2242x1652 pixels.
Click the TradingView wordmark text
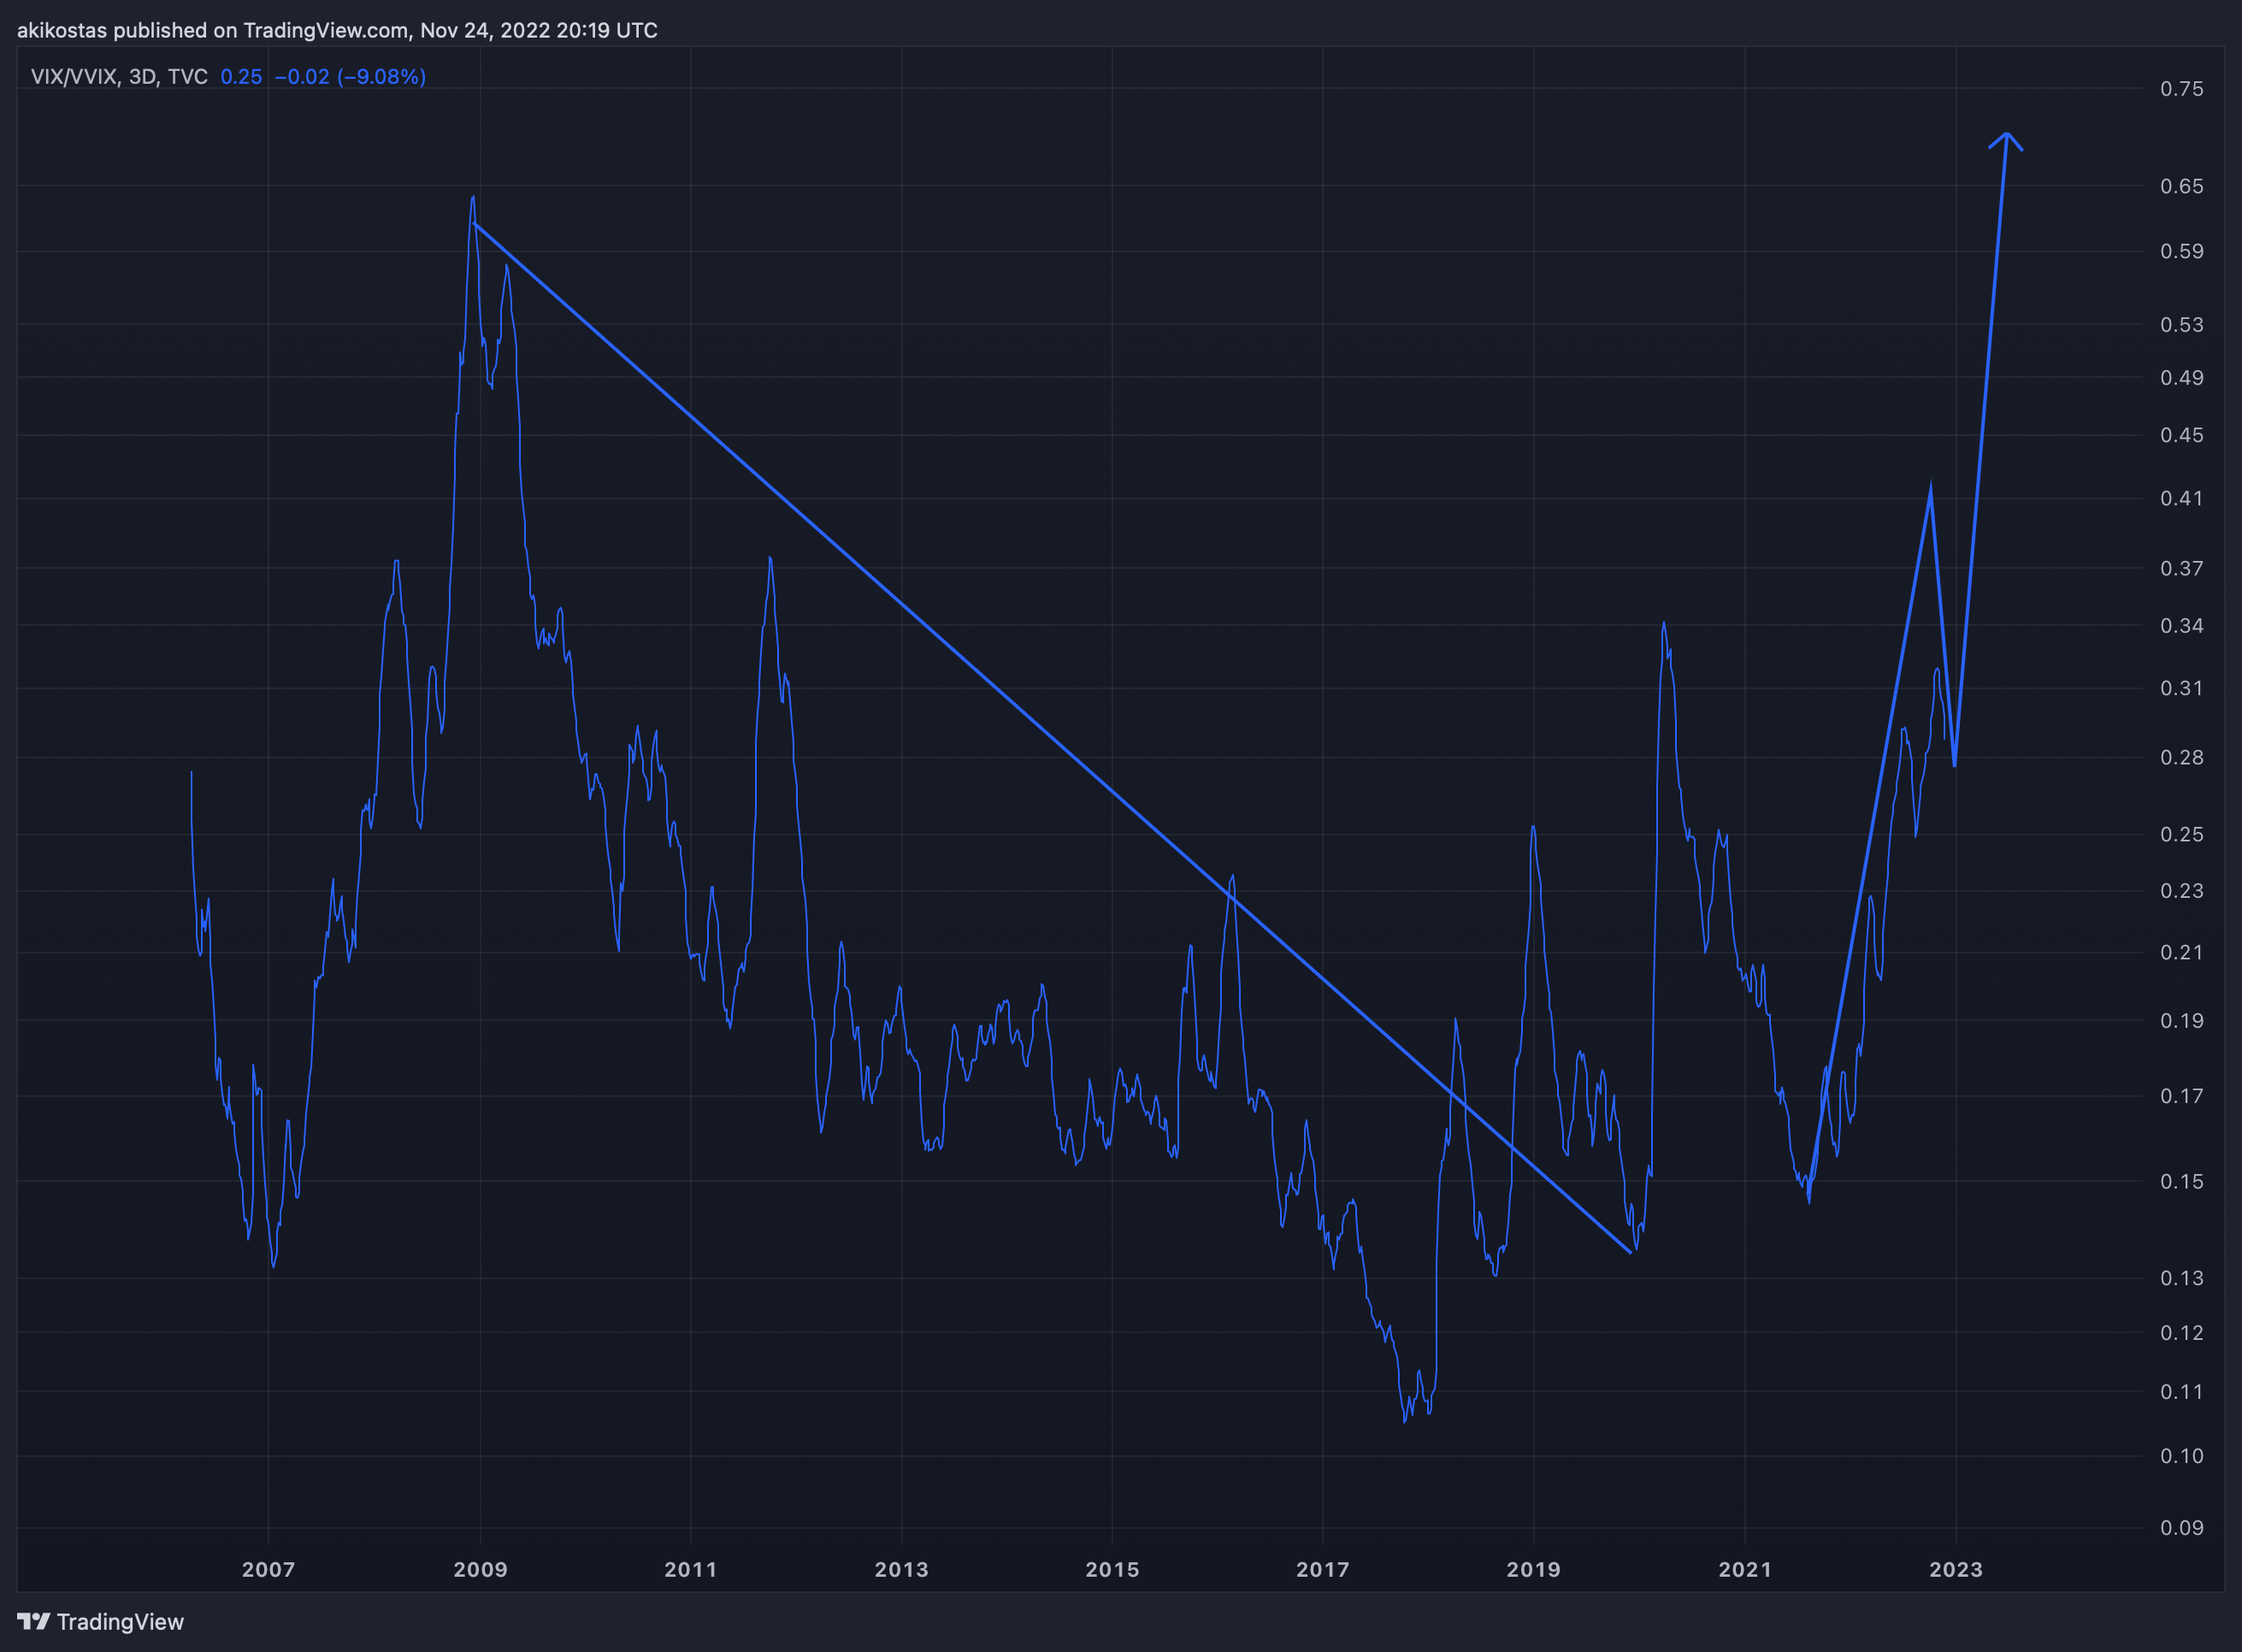coord(120,1621)
